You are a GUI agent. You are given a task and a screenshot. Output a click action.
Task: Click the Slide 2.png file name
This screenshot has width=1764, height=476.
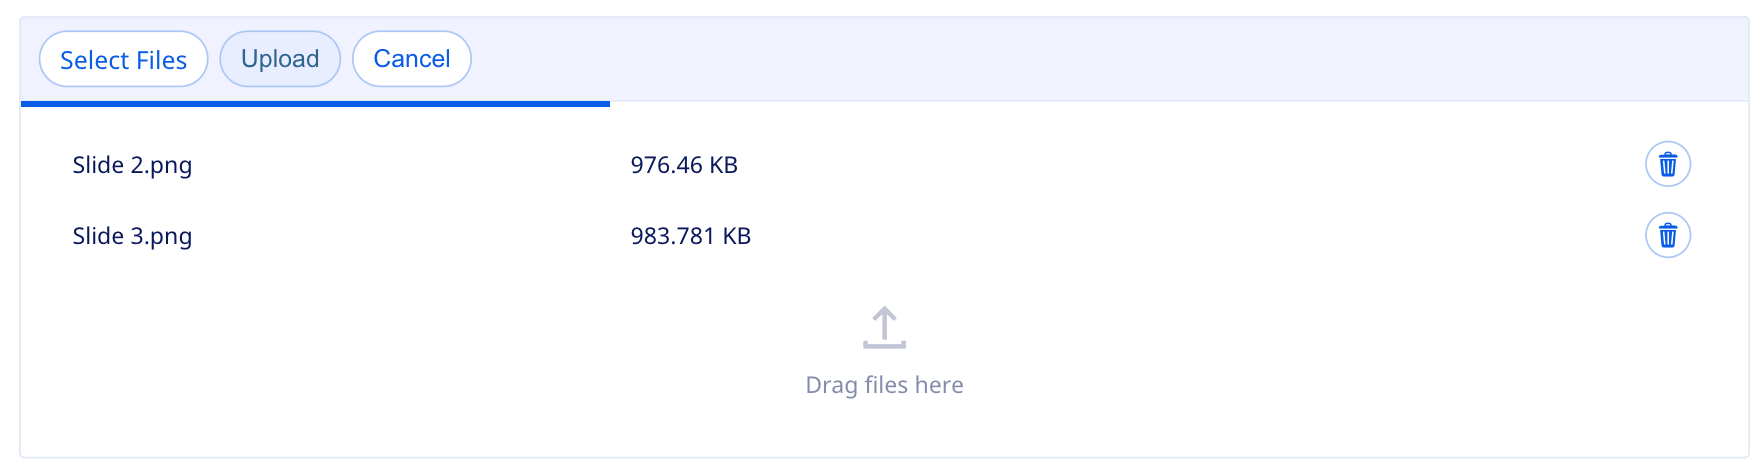pyautogui.click(x=132, y=165)
